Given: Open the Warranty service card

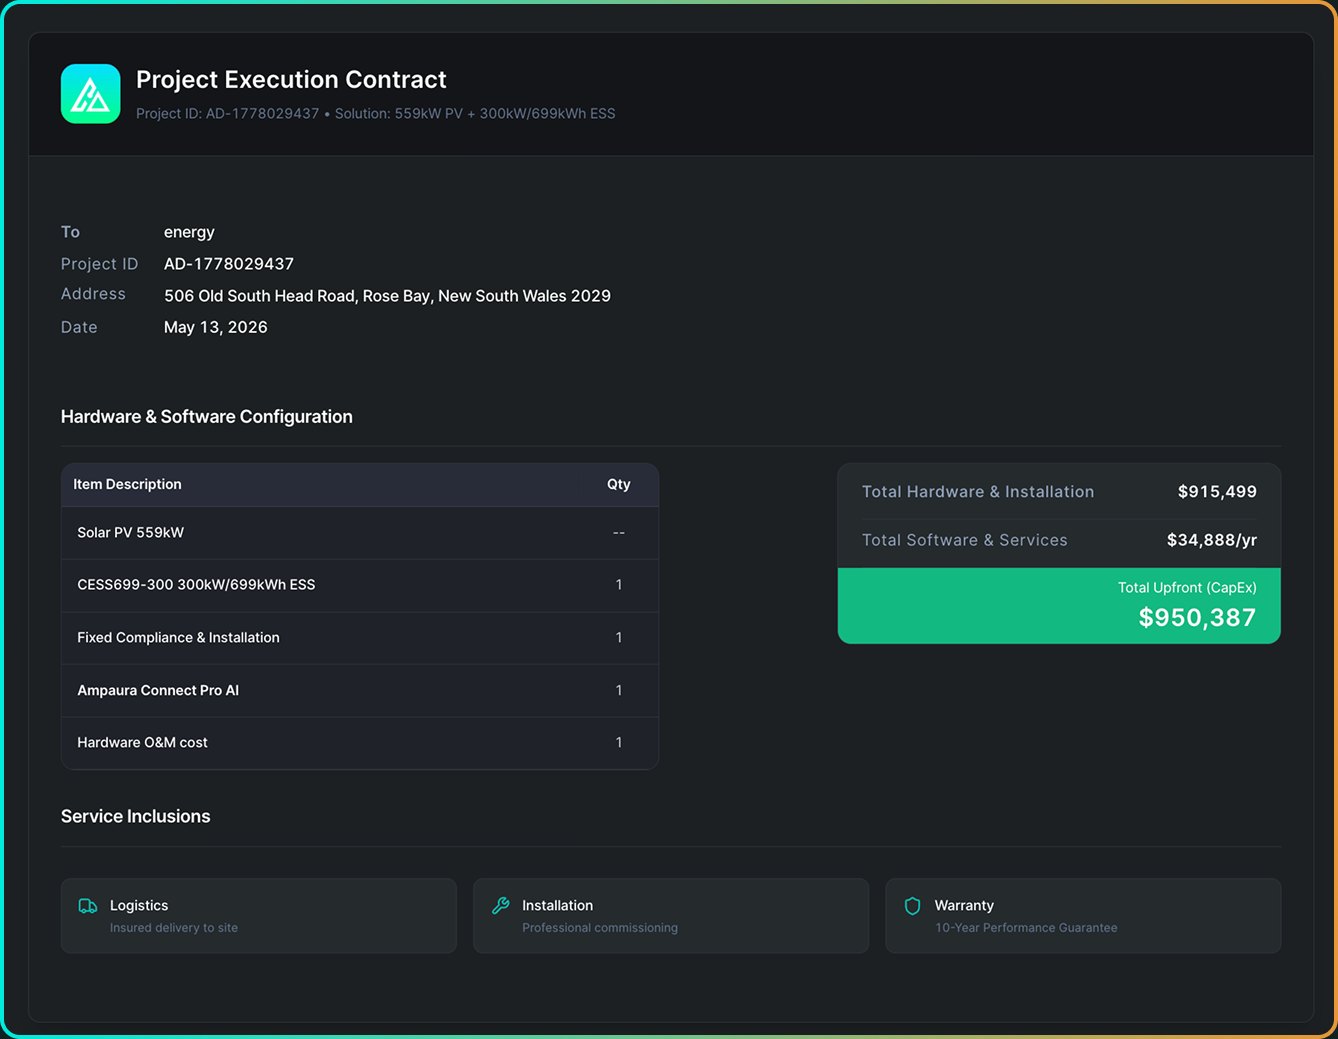Looking at the screenshot, I should (1083, 916).
